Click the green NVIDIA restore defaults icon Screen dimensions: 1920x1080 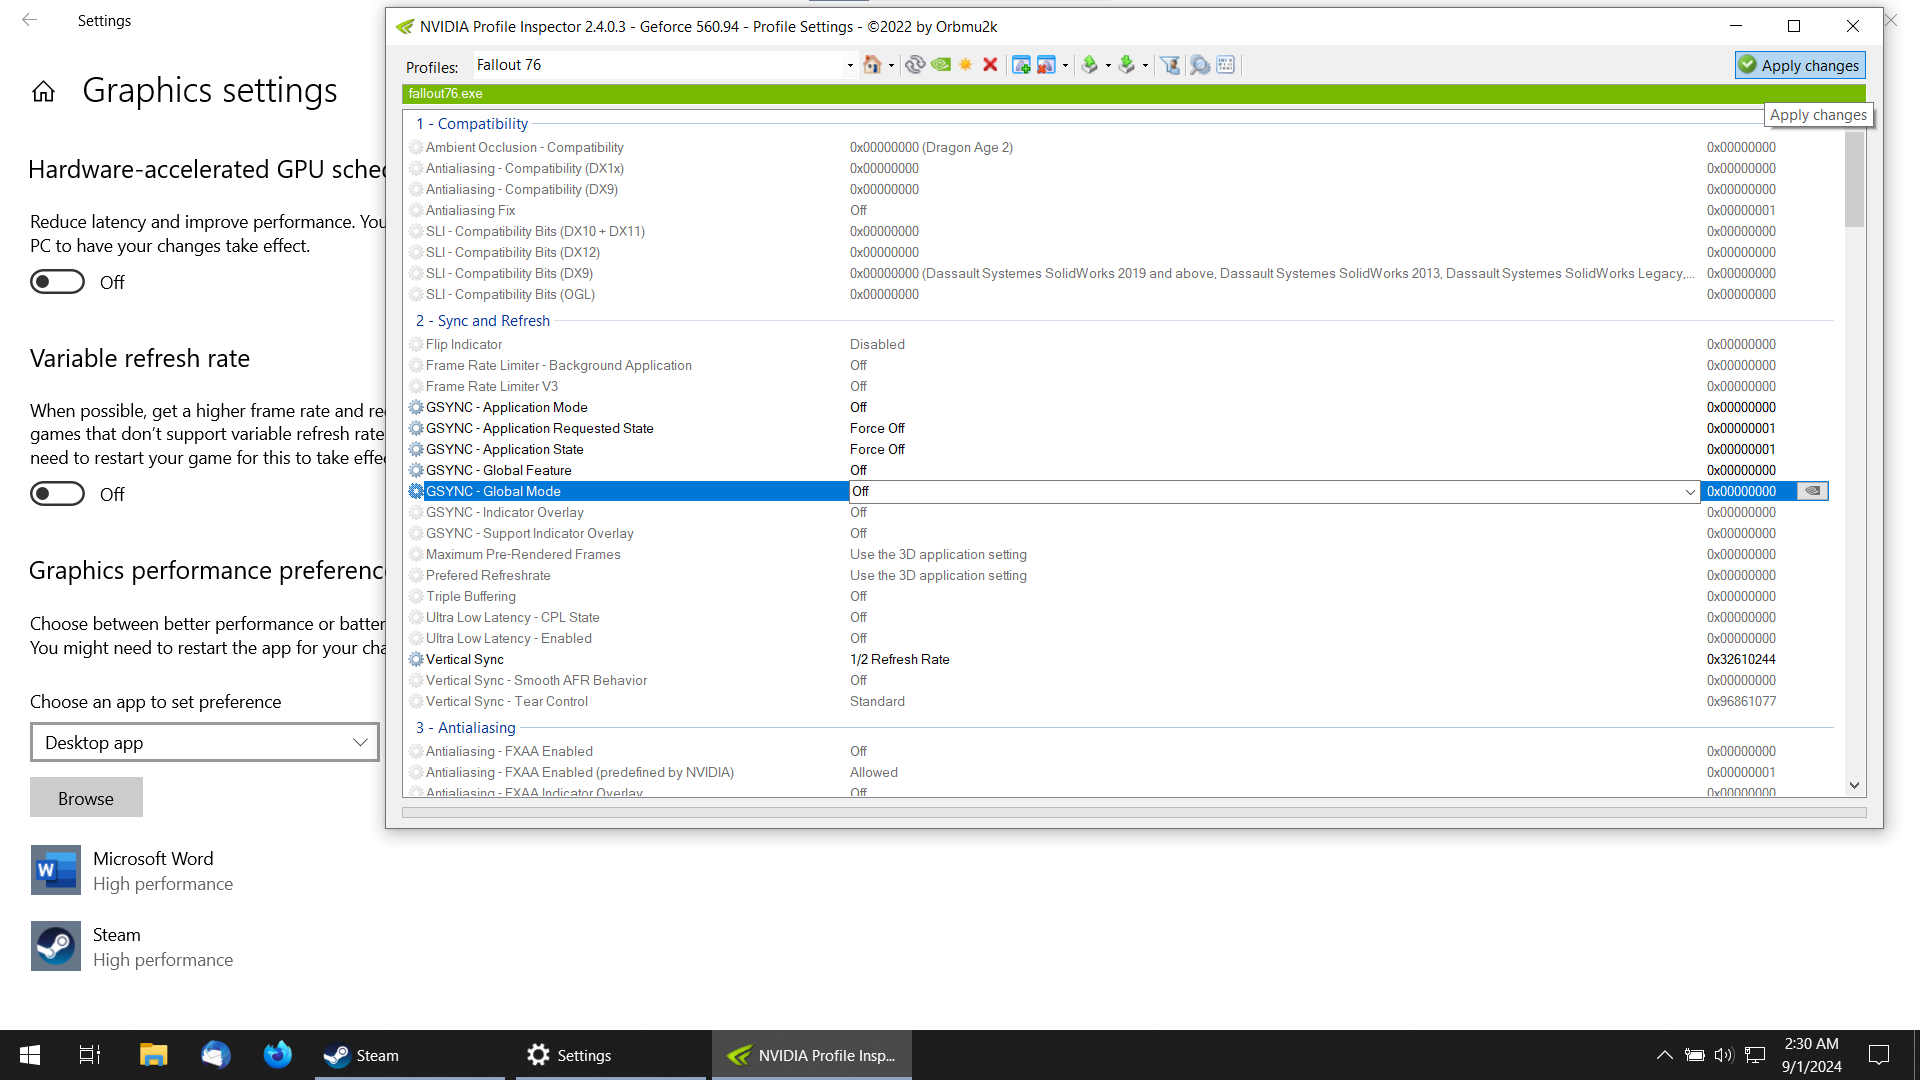[x=940, y=65]
